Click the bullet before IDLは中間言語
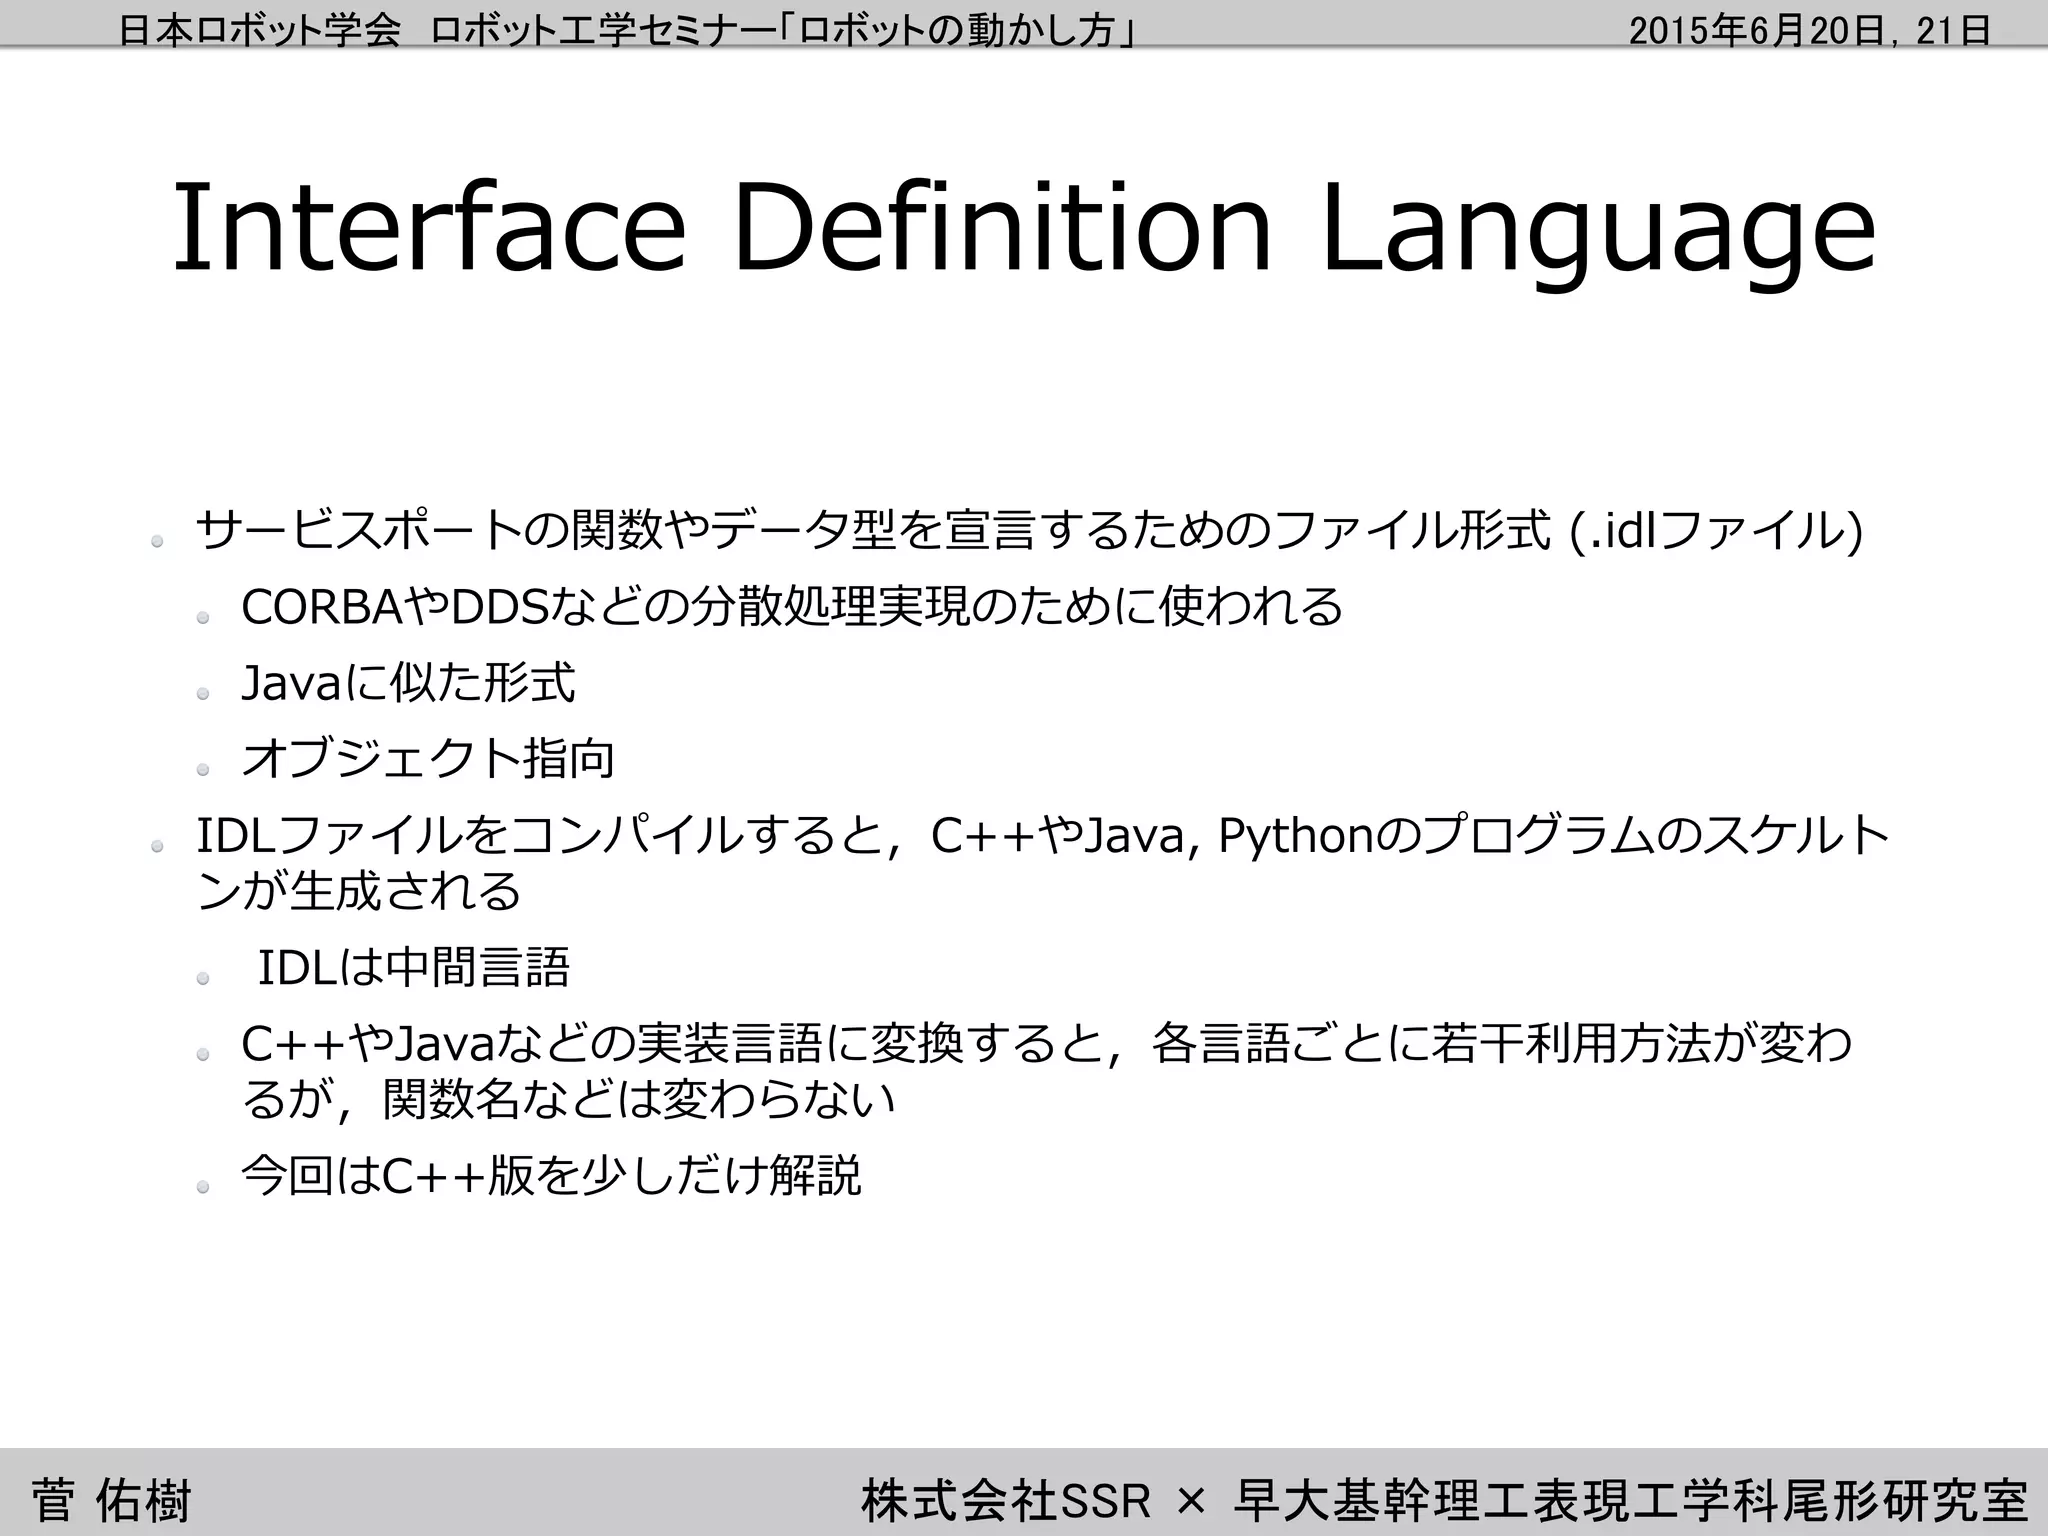Screen dimensions: 2048x1536 pyautogui.click(x=203, y=978)
